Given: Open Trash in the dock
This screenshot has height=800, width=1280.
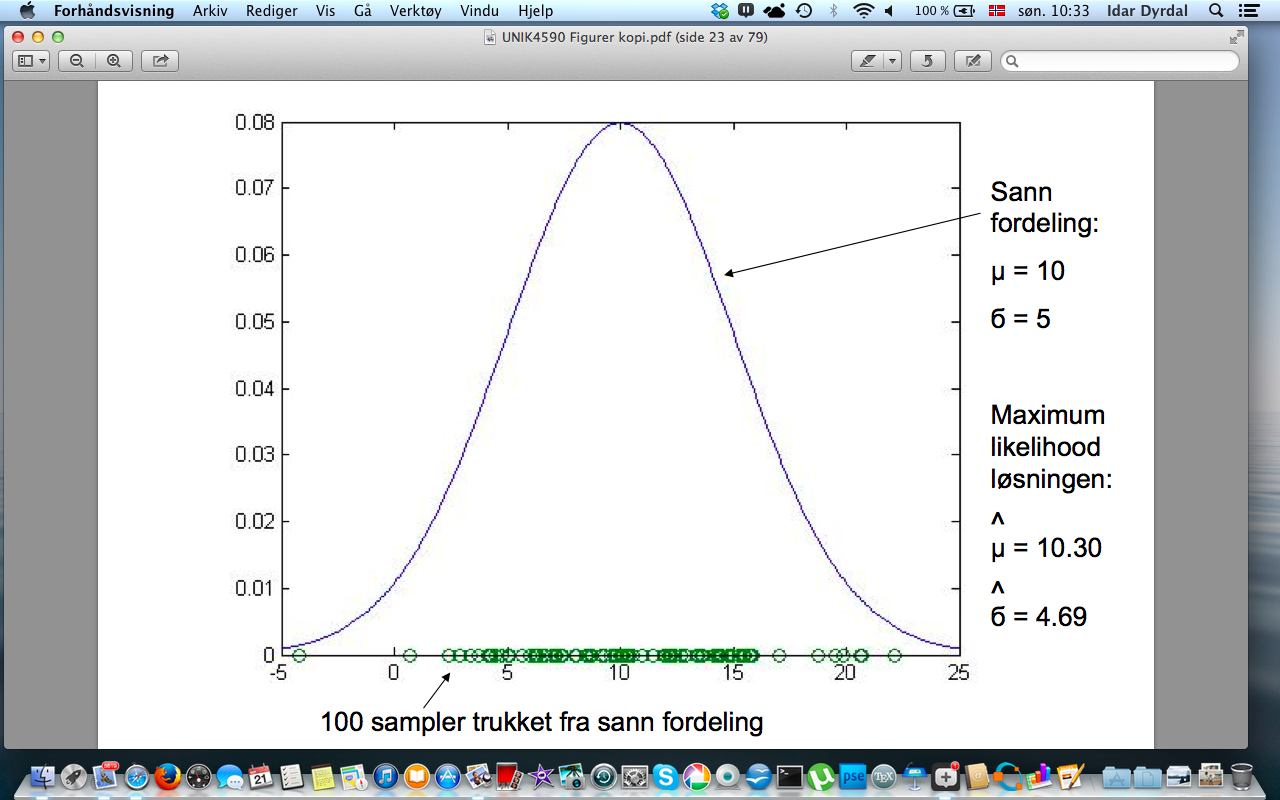Looking at the screenshot, I should (1241, 776).
